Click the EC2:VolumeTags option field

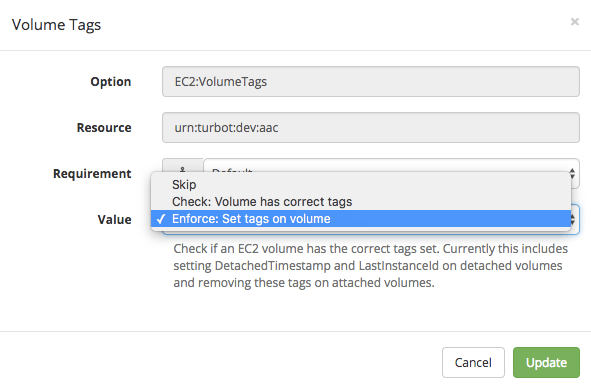click(x=371, y=82)
